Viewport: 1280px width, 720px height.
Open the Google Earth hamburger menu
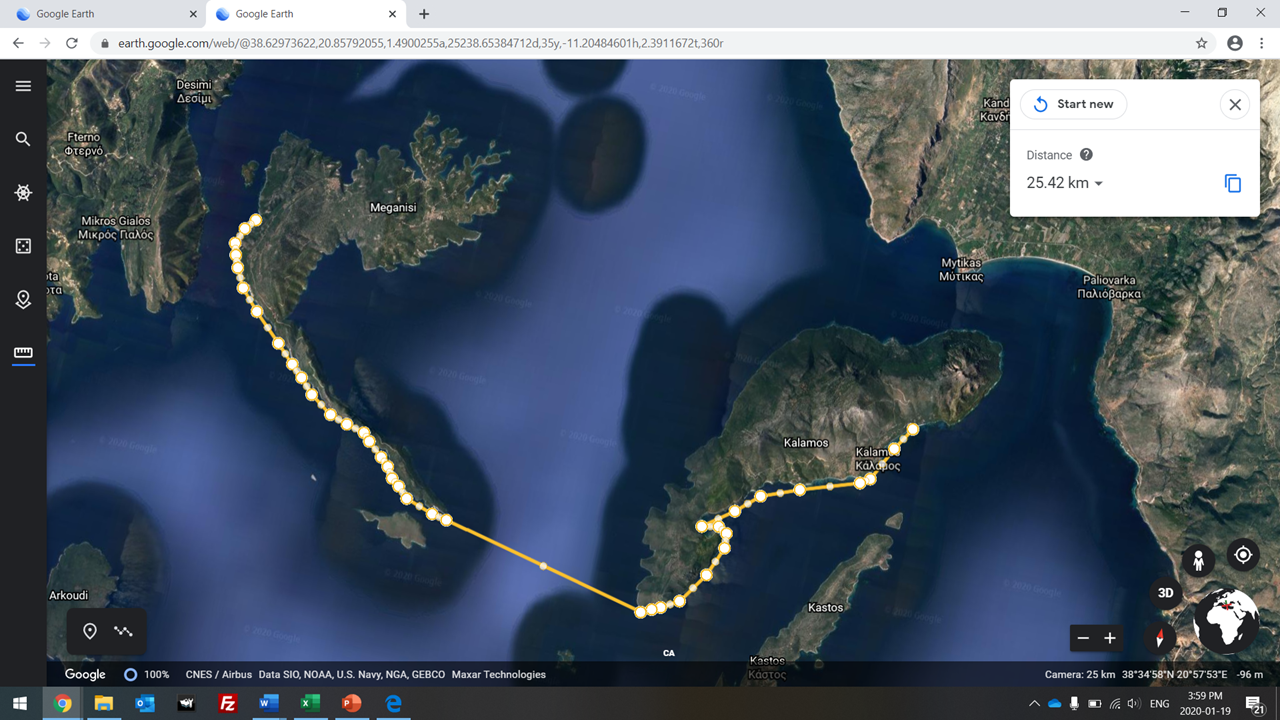23,86
